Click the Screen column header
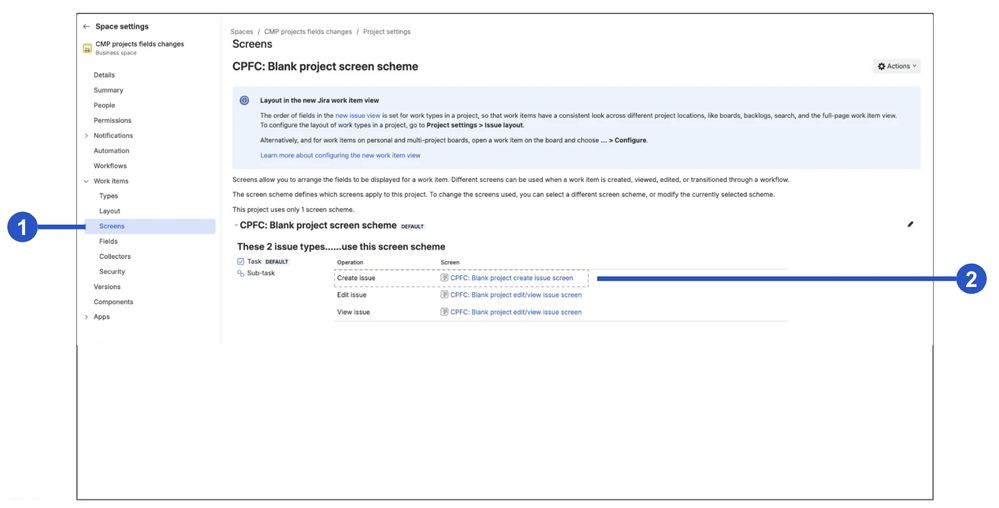The height and width of the screenshot is (508, 999). point(450,263)
